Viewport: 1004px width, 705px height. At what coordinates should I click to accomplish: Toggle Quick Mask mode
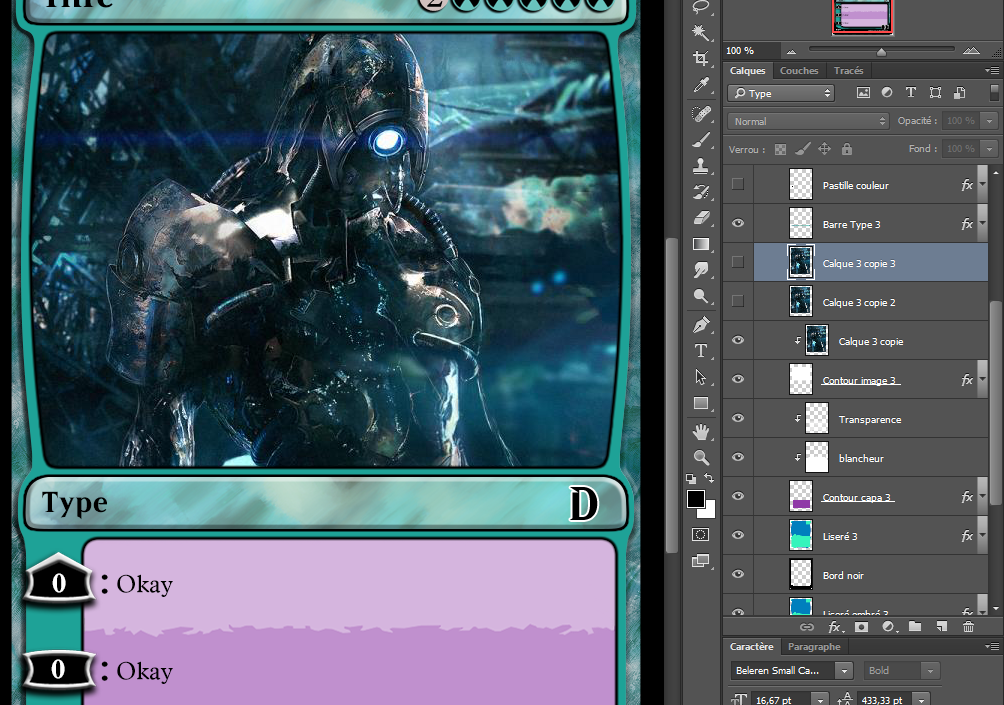(x=701, y=535)
